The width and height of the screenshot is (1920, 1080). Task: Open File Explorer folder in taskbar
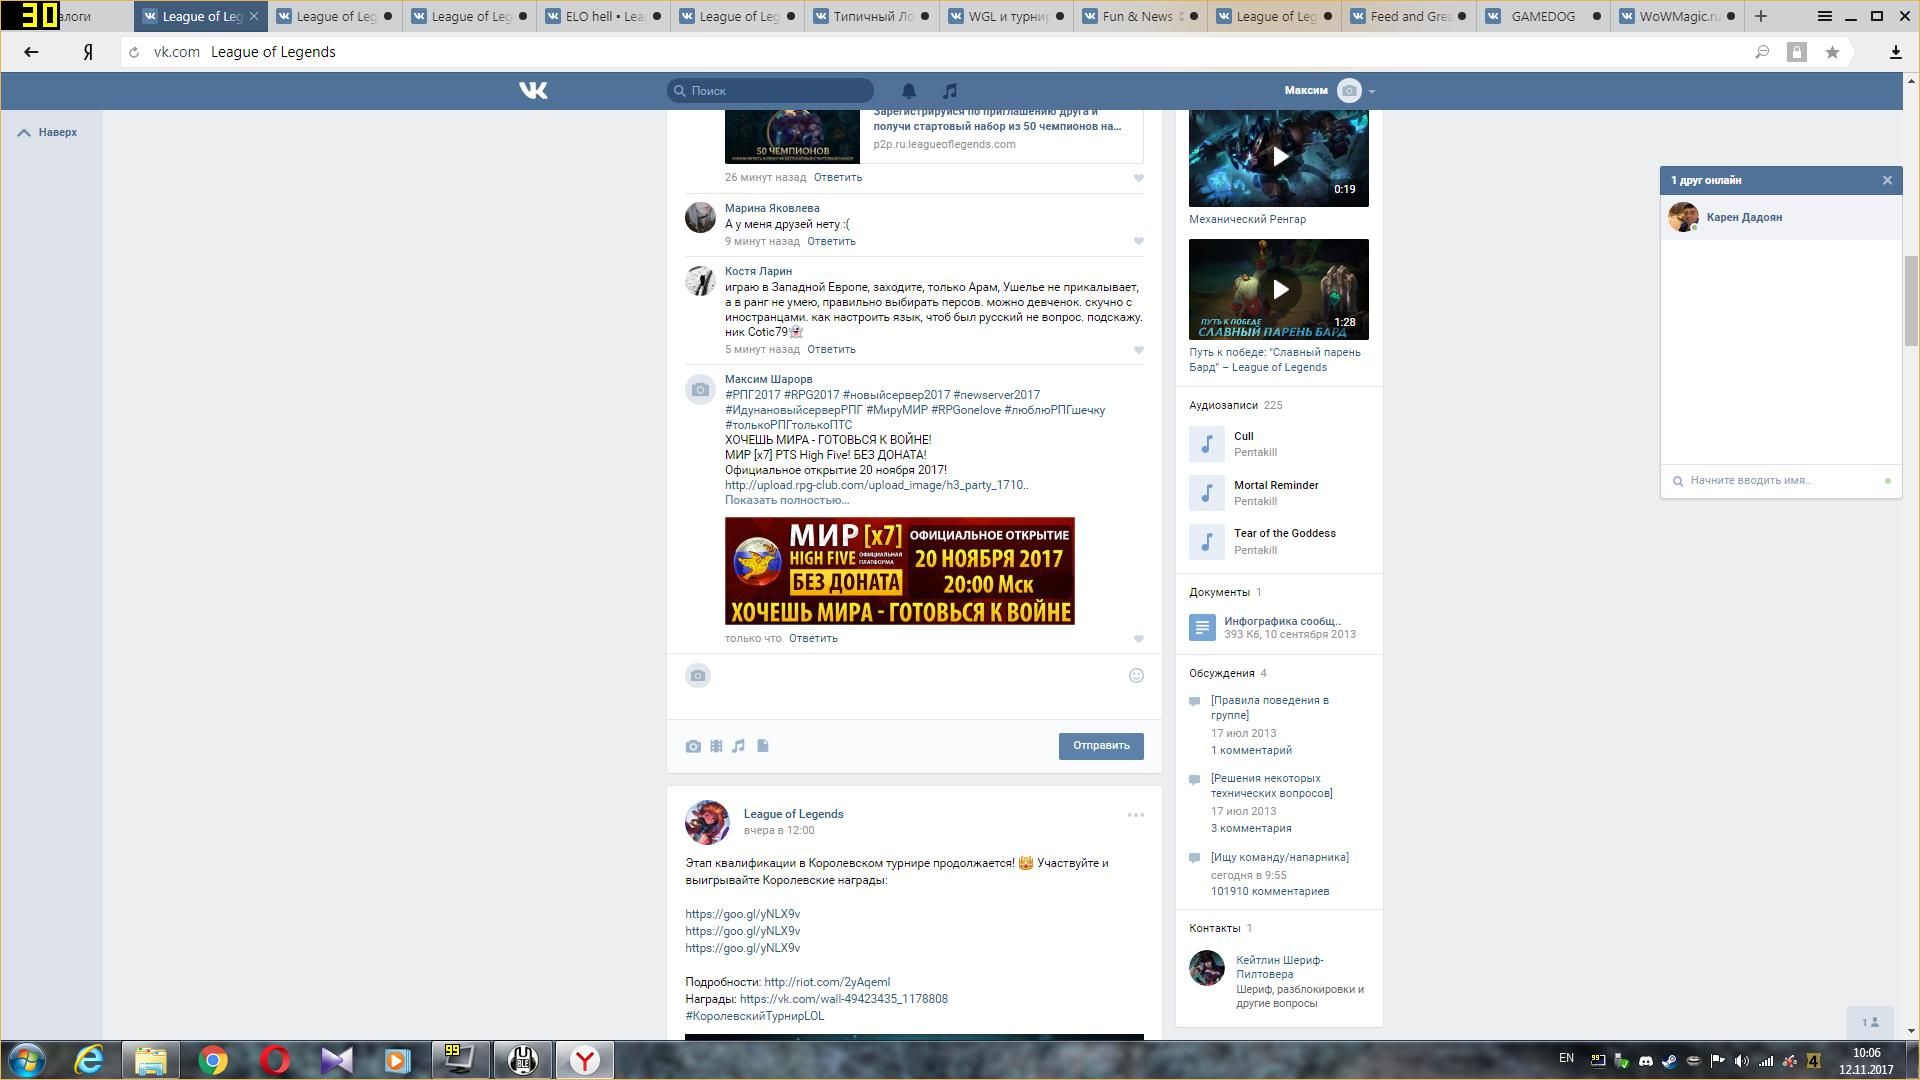tap(151, 1060)
